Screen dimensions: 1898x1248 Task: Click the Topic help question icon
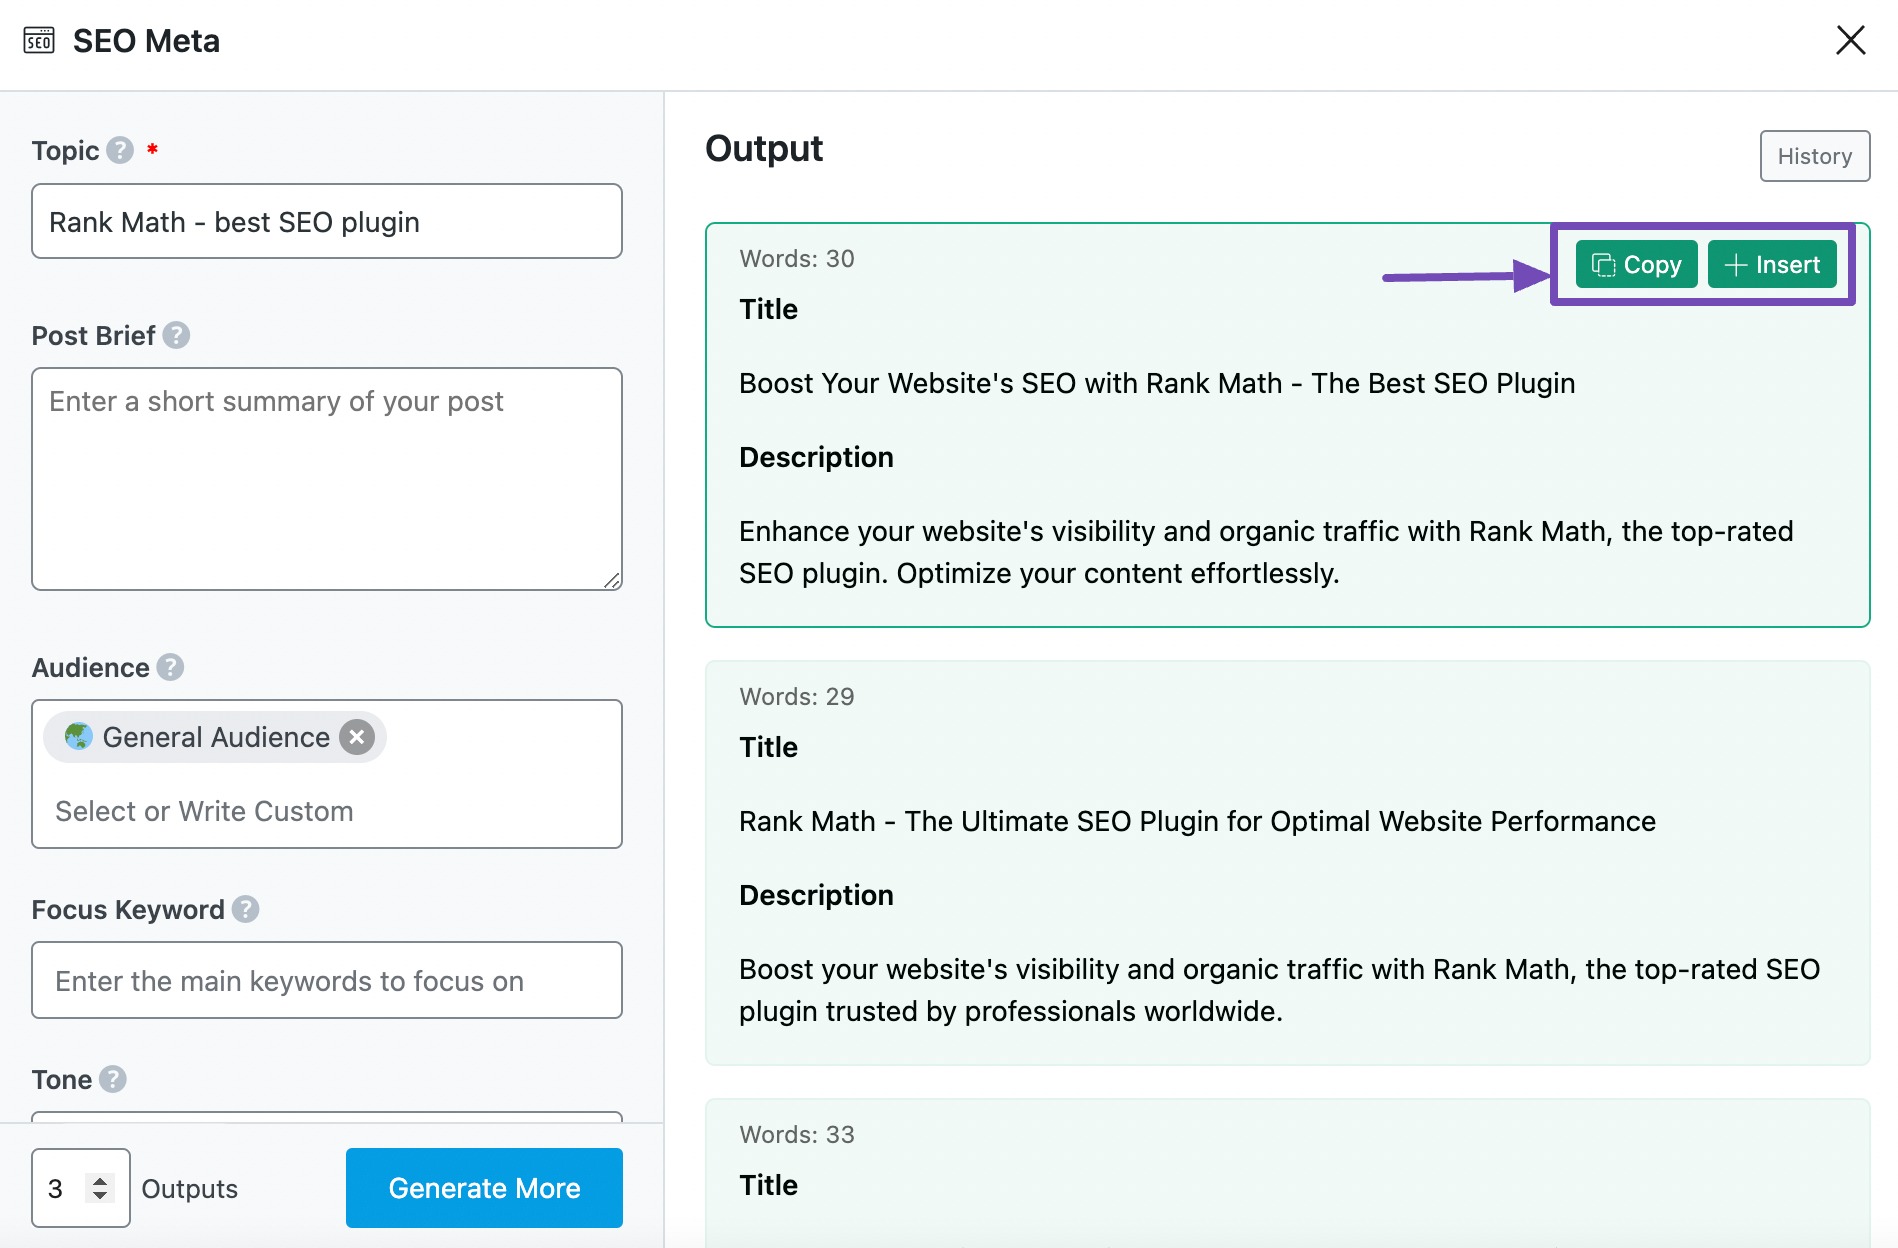point(120,150)
